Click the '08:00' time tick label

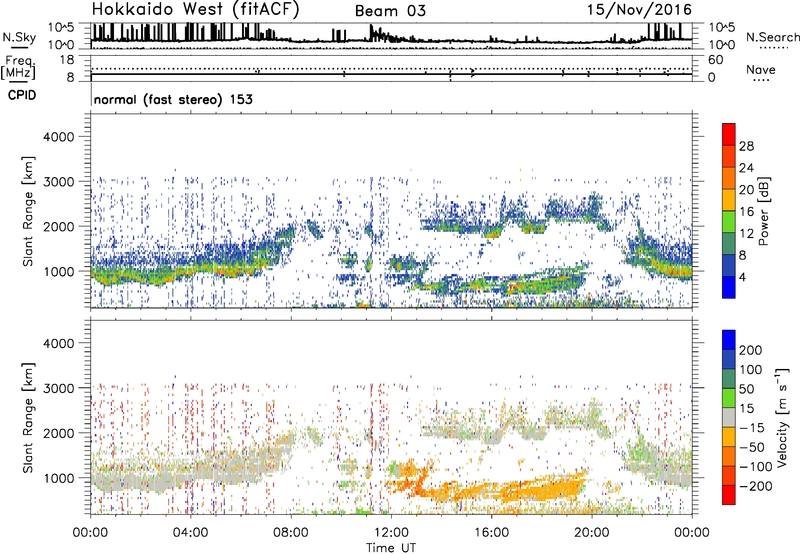tap(291, 533)
